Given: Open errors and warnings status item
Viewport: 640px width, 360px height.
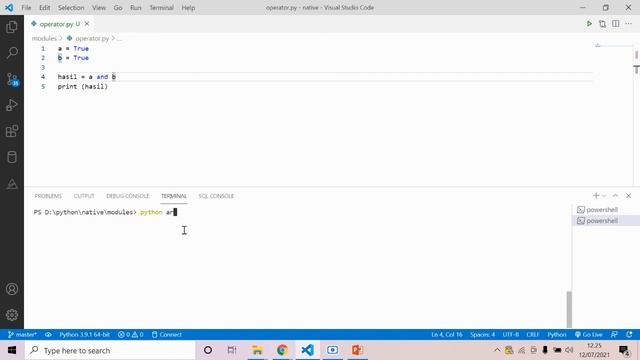Looking at the screenshot, I should coord(131,334).
